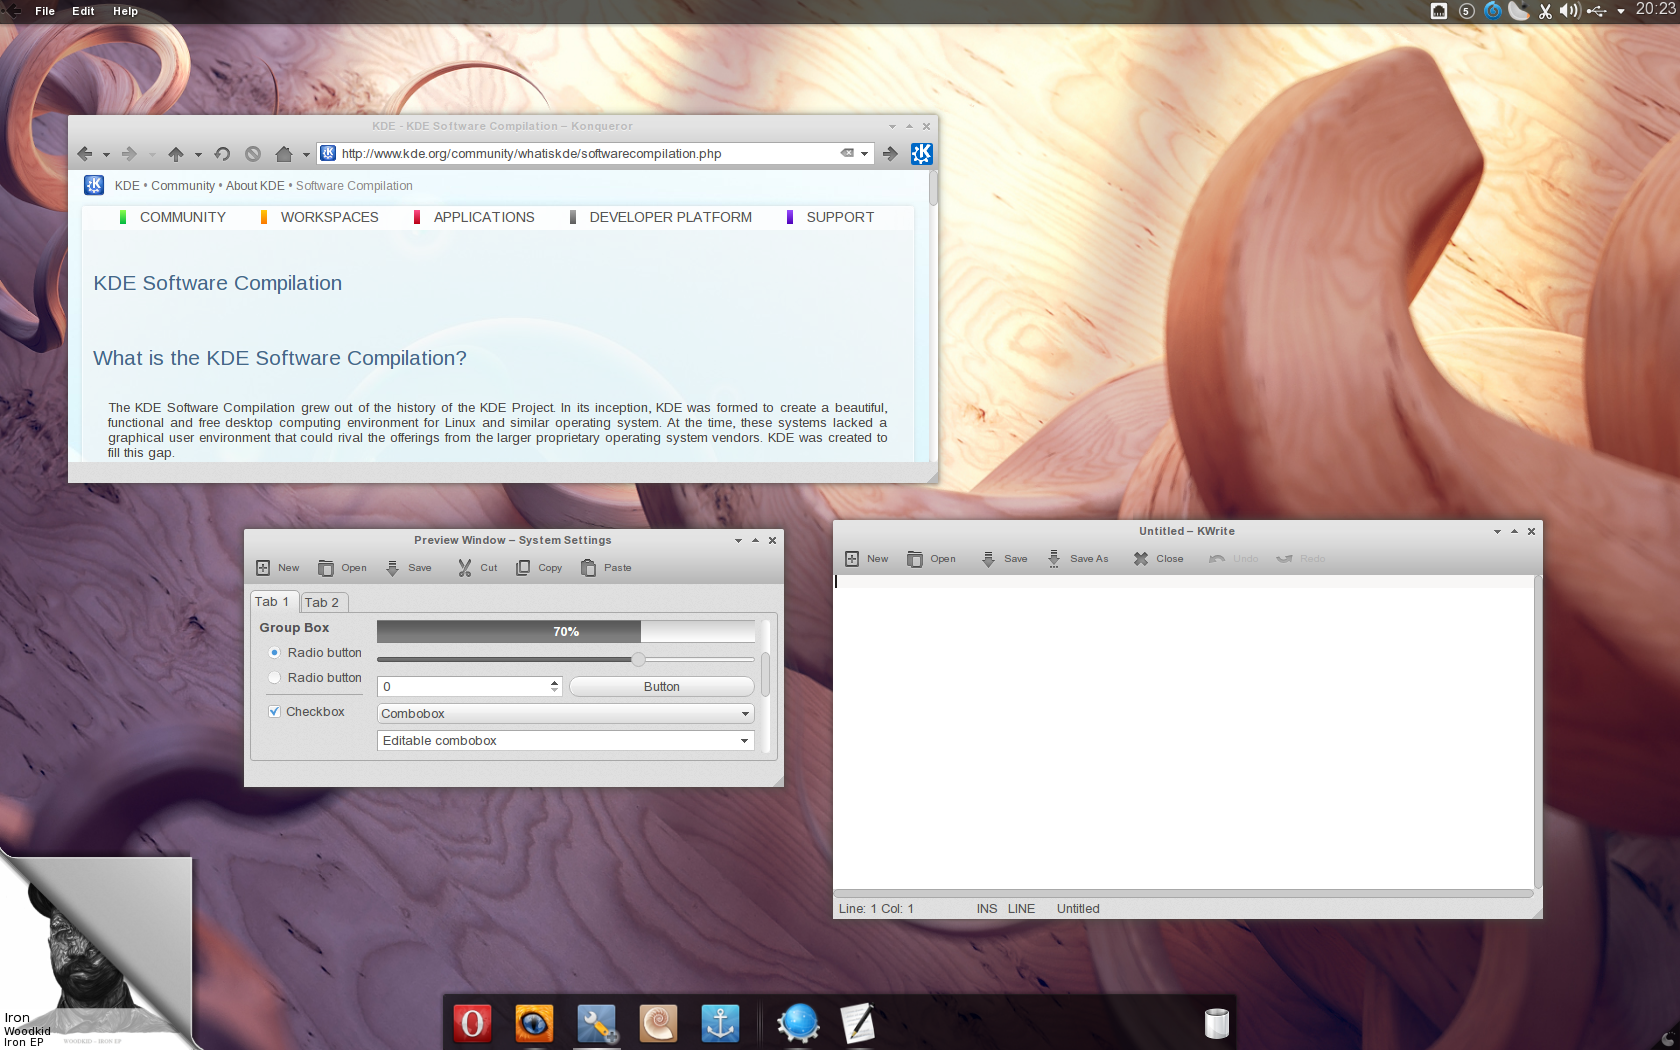Open Konqueror globe icon in dock
The width and height of the screenshot is (1680, 1050).
click(x=798, y=1023)
